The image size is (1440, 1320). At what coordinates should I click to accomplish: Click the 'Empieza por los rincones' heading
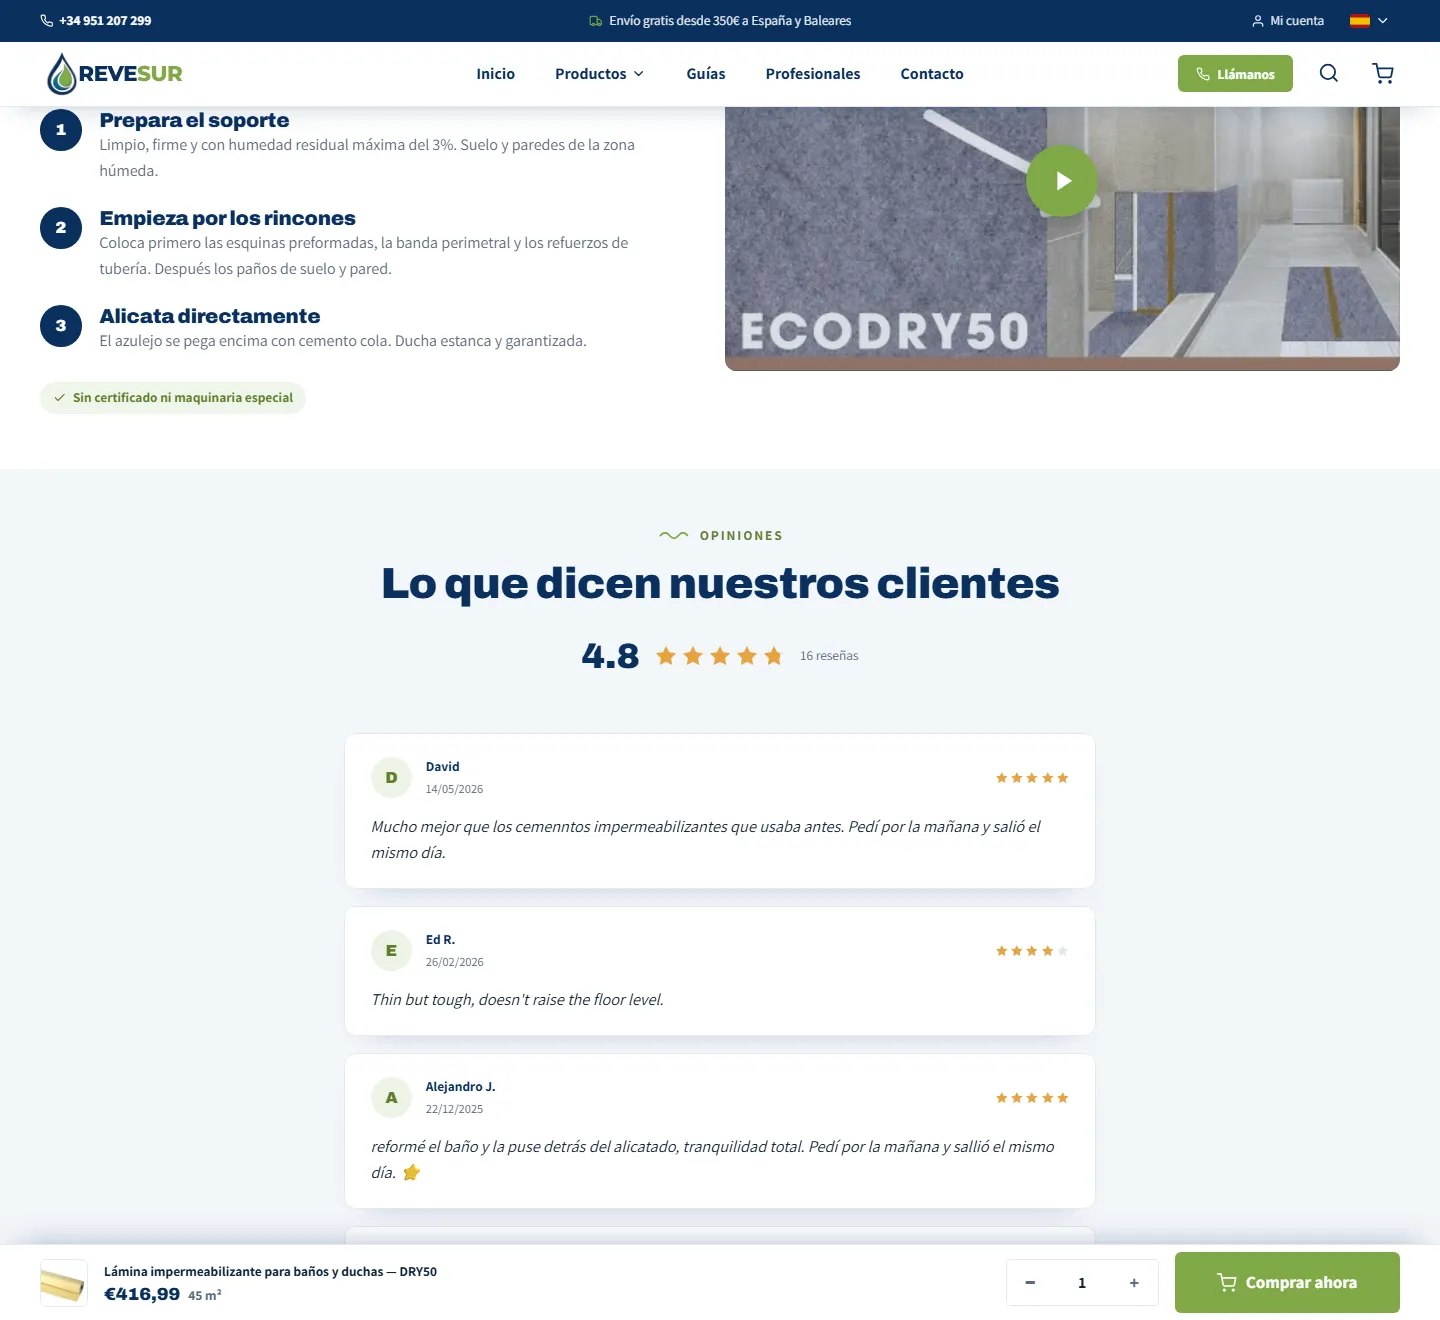[x=227, y=218]
